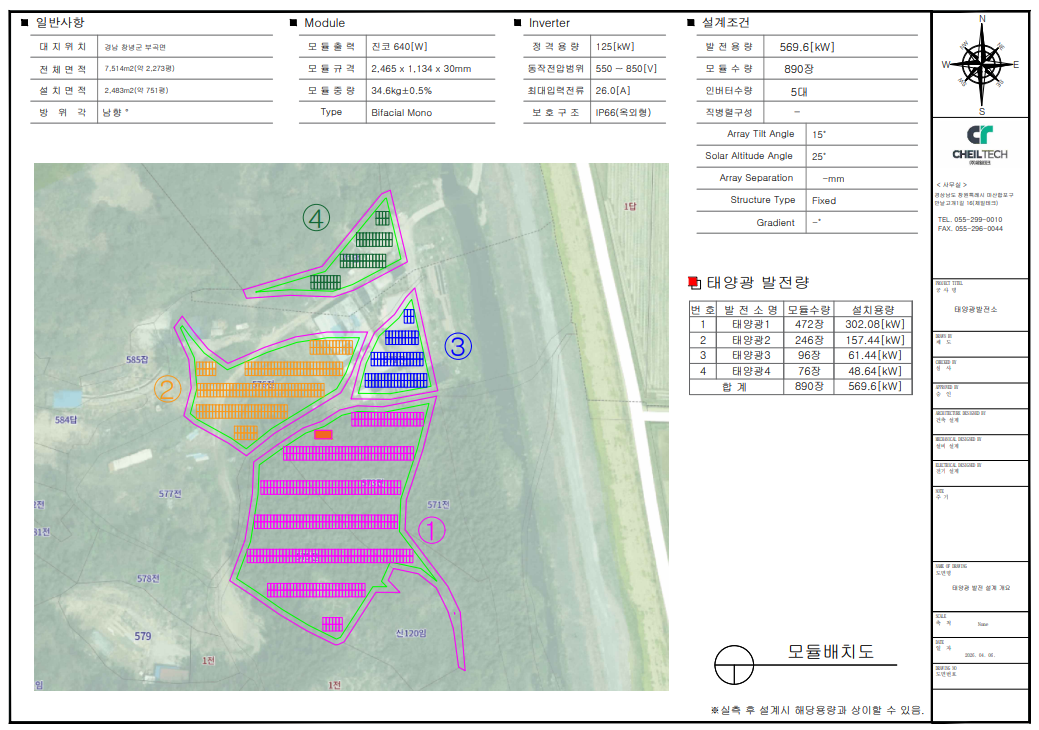Click the north compass rose symbol
Screen dimensions: 1039x730
tap(980, 64)
